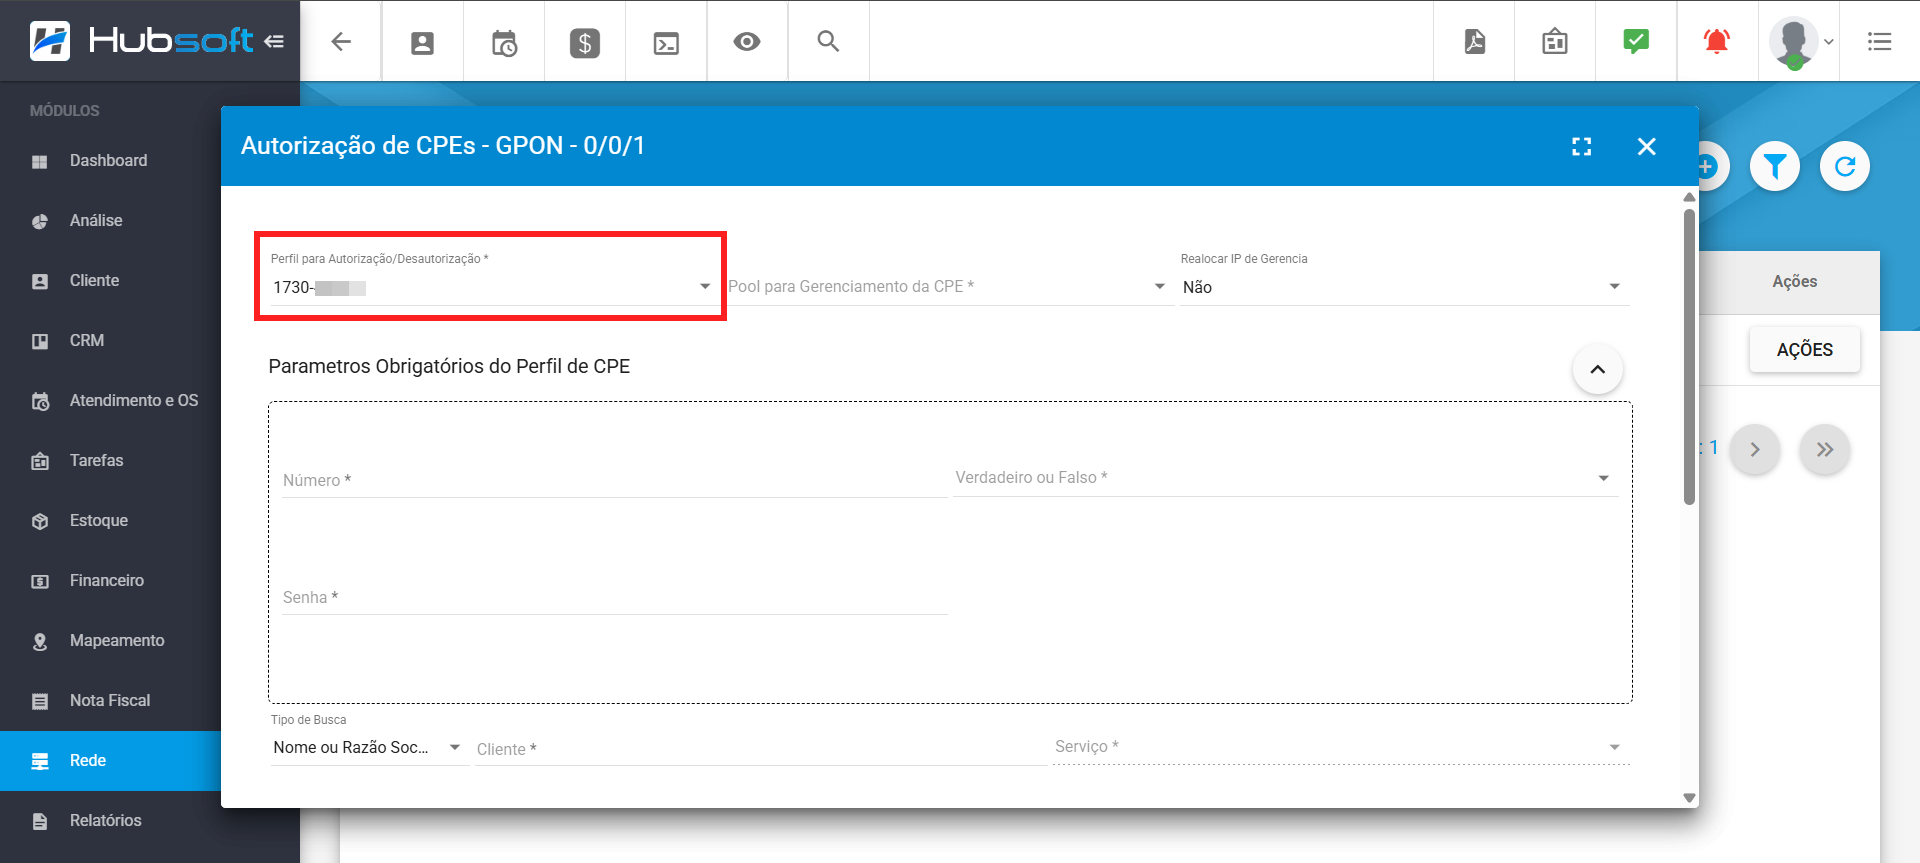This screenshot has height=863, width=1920.
Task: Click the filter funnel button
Action: (1775, 166)
